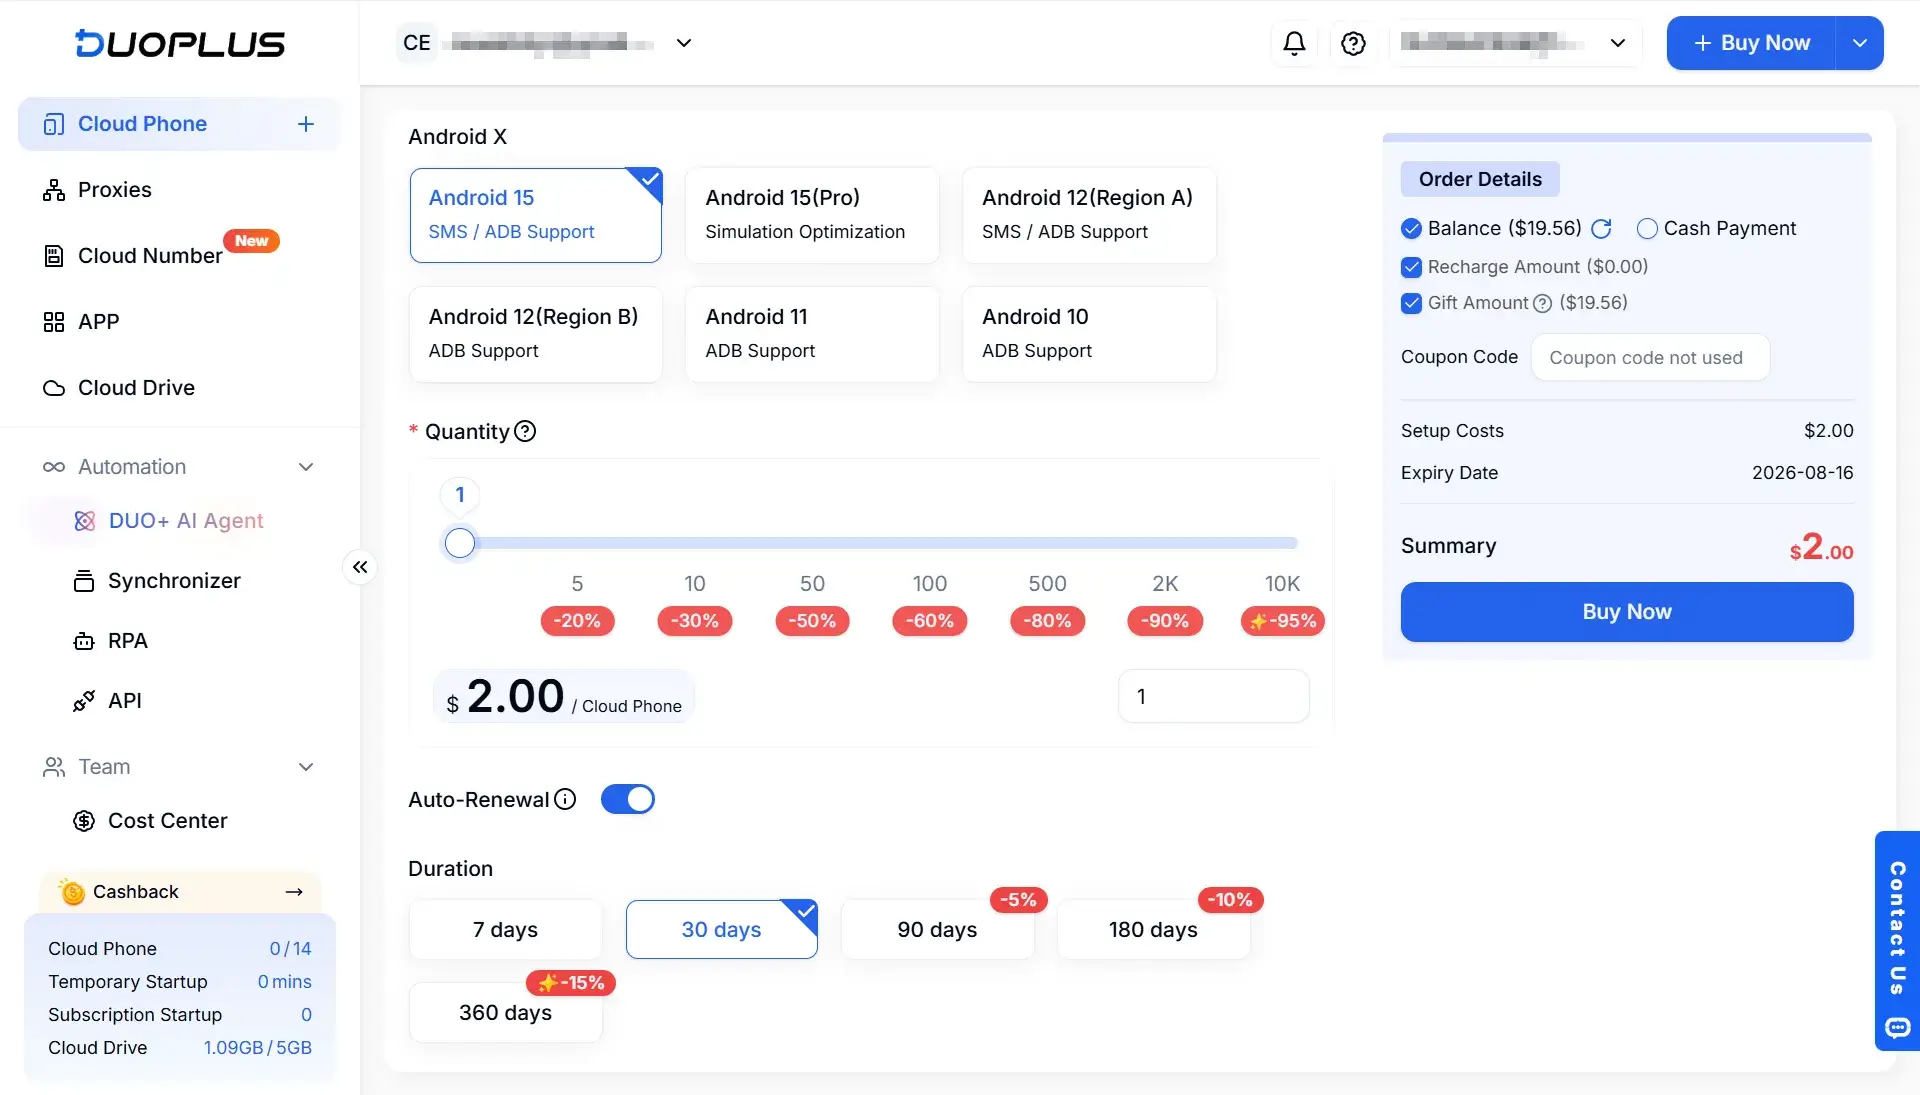Open the Contact Us chat widget
The image size is (1920, 1095).
tap(1897, 940)
